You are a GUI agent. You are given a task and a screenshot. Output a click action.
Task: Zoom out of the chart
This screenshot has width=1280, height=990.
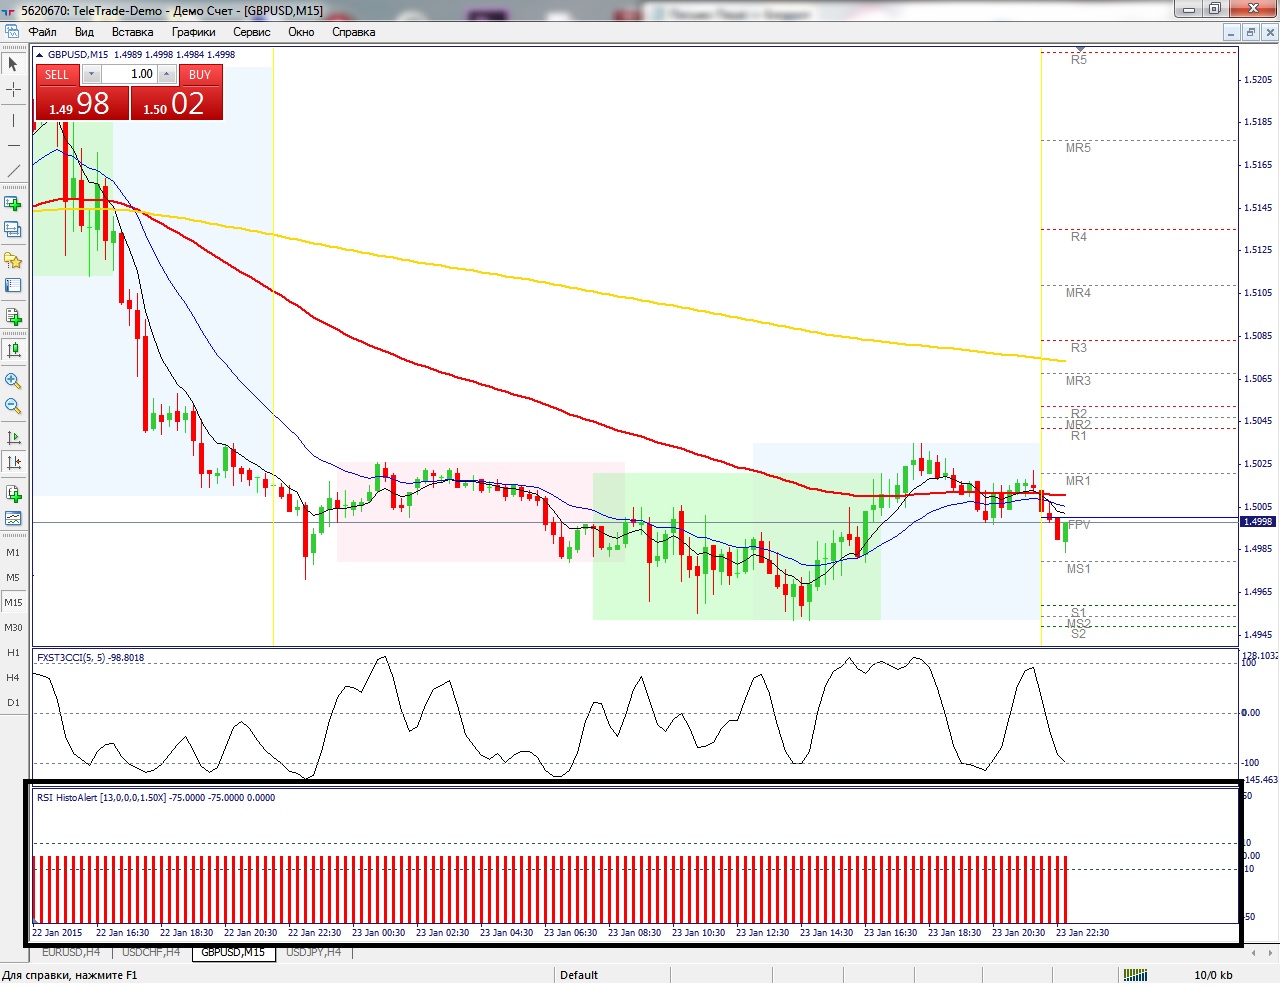(x=13, y=406)
